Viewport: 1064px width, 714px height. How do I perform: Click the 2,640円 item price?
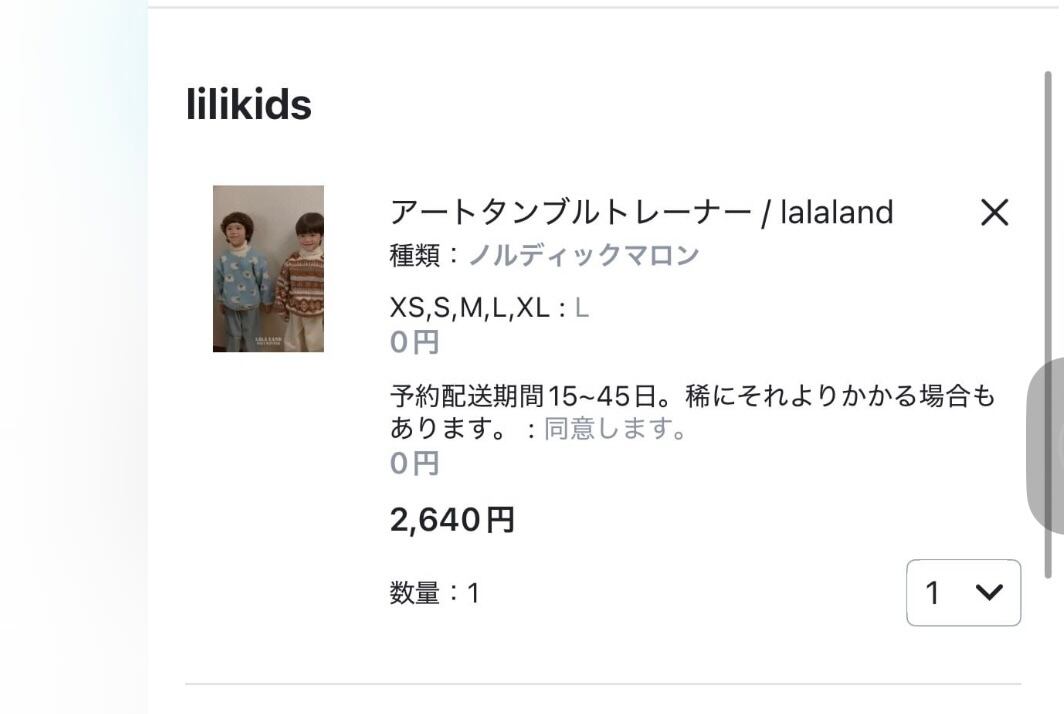(452, 520)
